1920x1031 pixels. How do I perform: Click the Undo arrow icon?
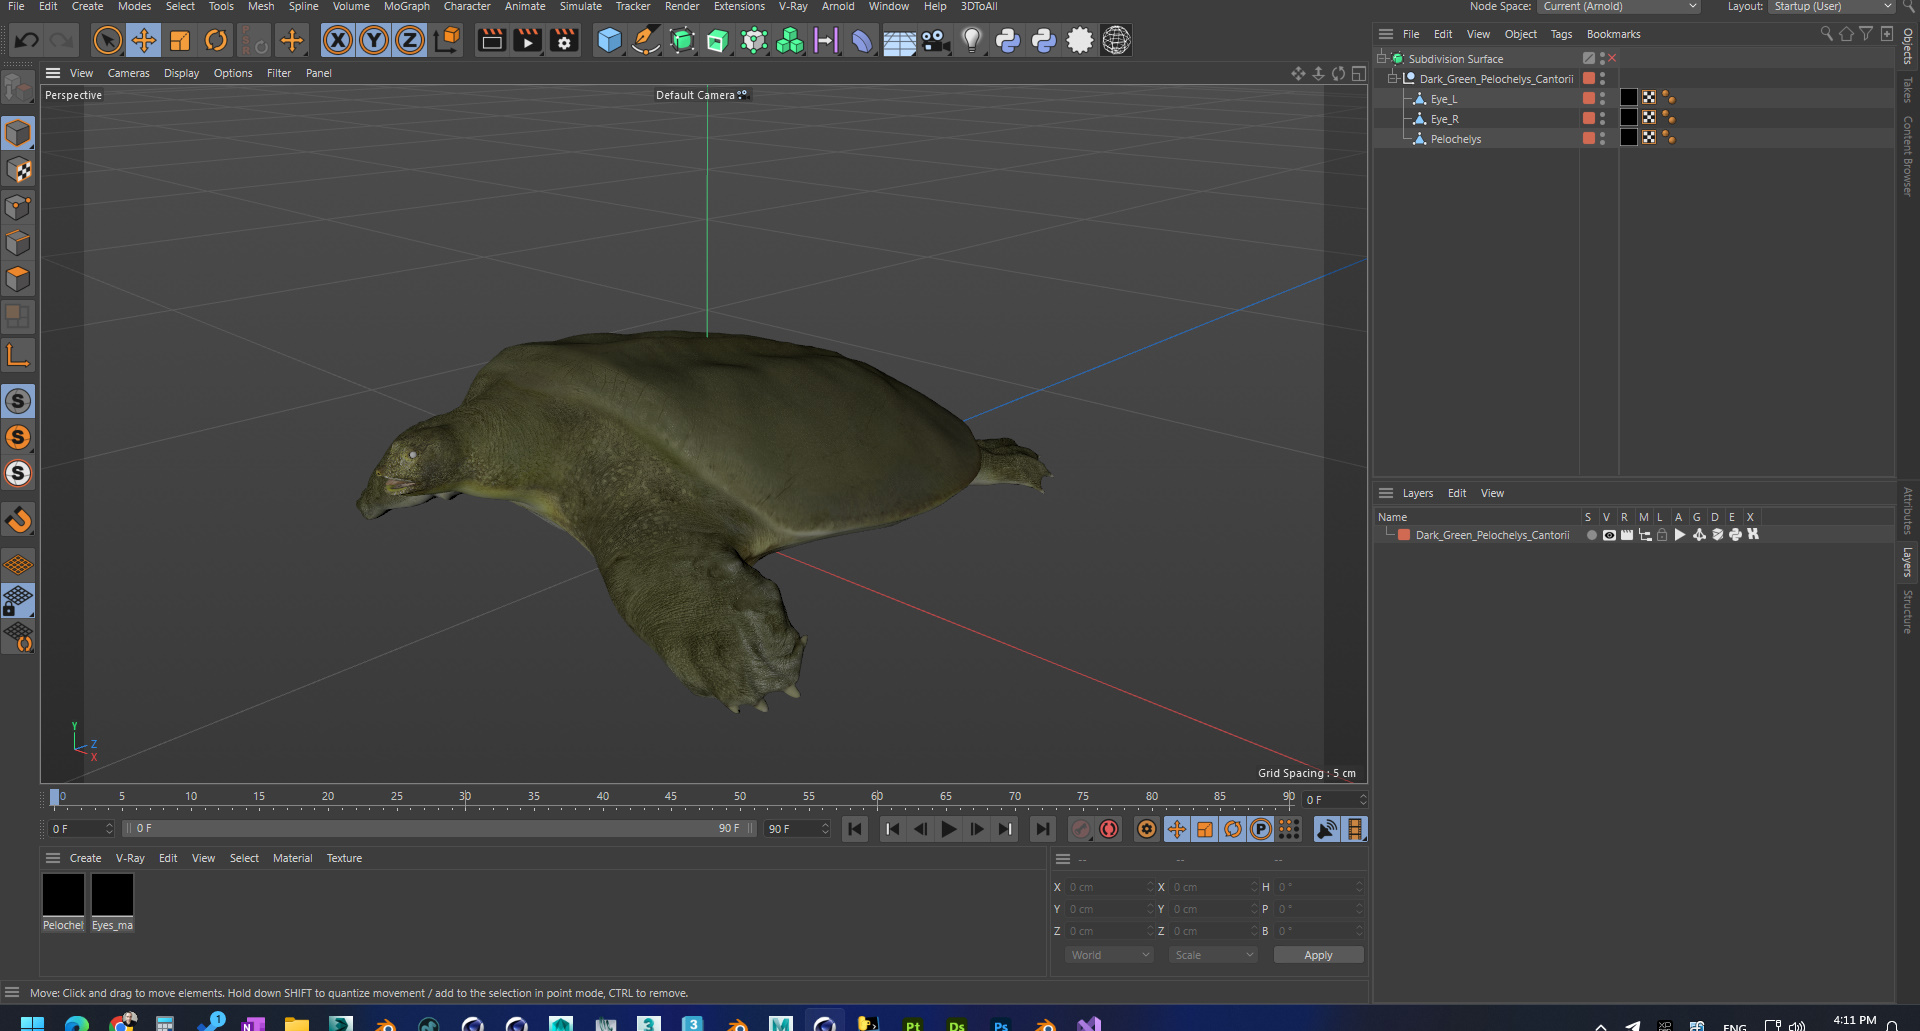tap(27, 41)
